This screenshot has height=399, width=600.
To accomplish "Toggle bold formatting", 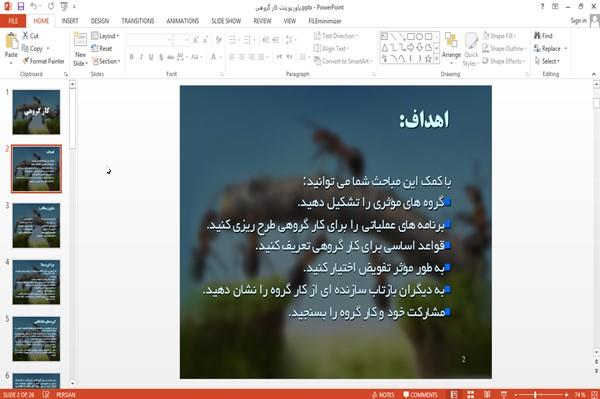I will coord(131,57).
